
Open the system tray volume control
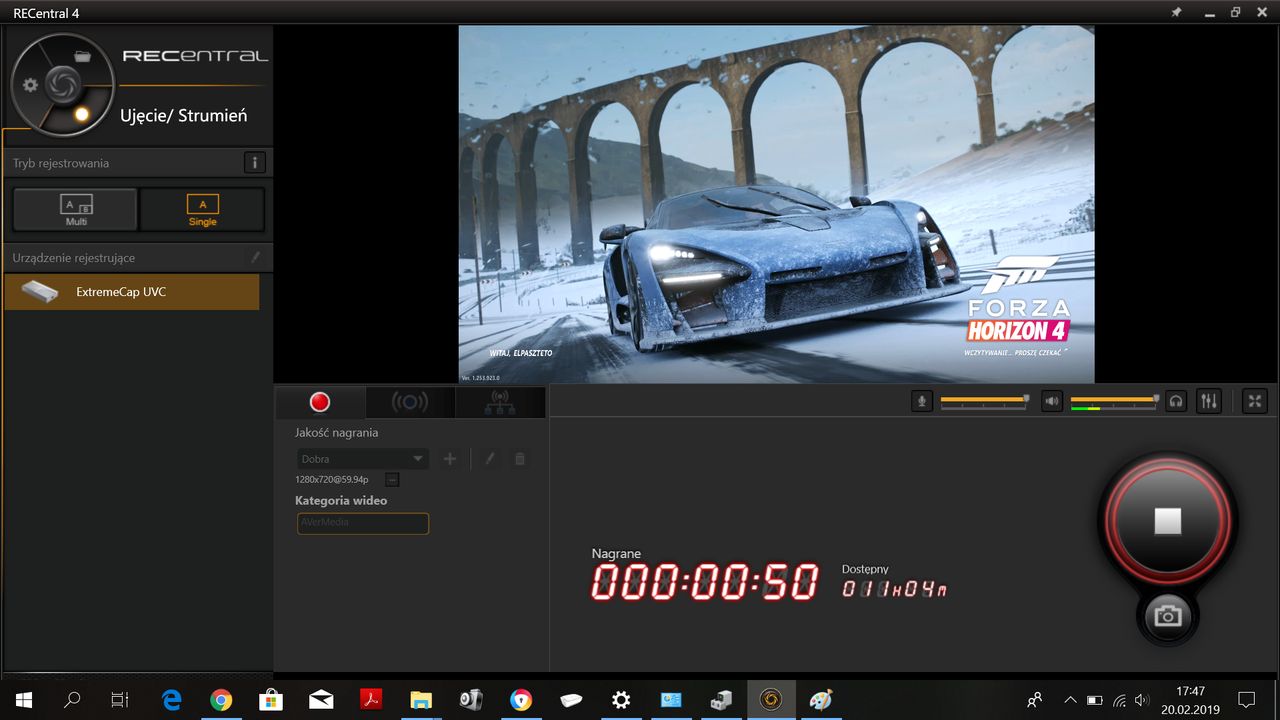(x=1143, y=700)
